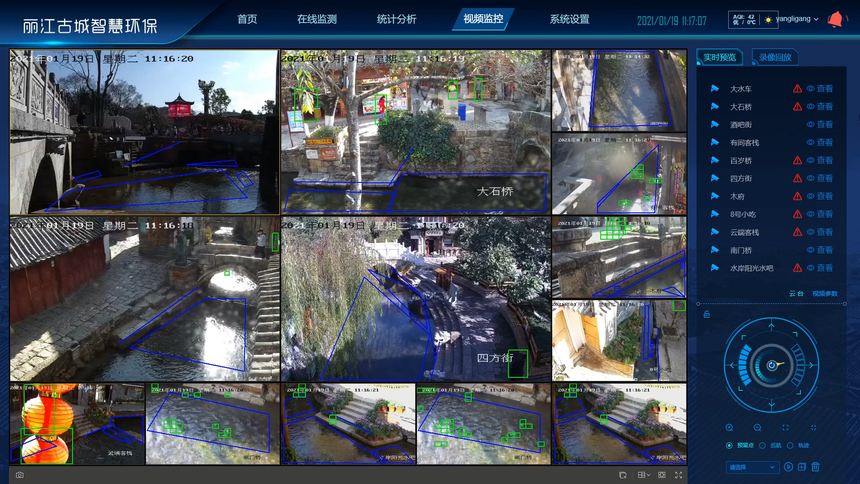Click the 丽江古城智慧环保 title logo
This screenshot has height=484, width=860.
click(x=90, y=26)
